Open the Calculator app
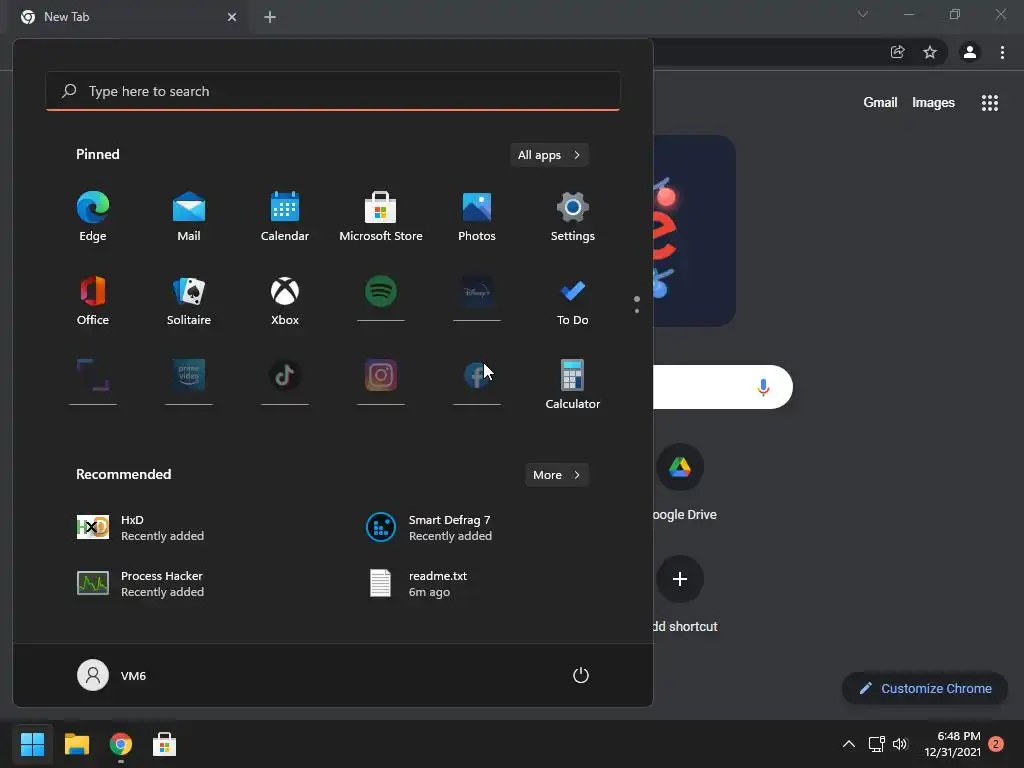 point(573,385)
